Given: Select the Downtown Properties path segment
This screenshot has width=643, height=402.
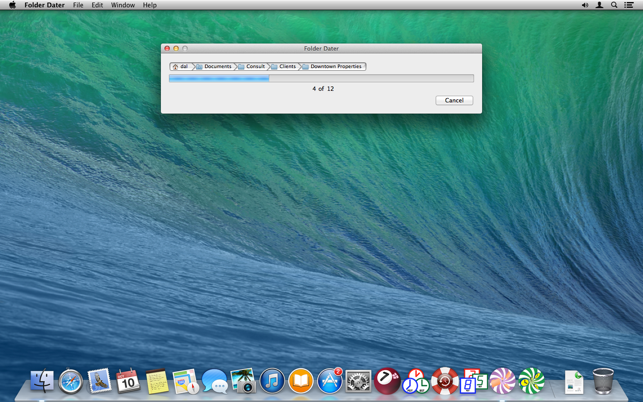Looking at the screenshot, I should pos(333,66).
